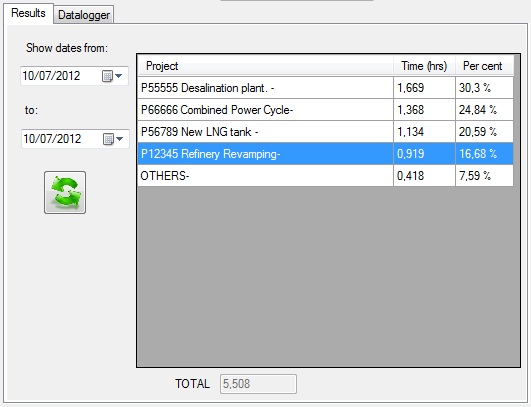Click the 1,669 time cell
The height and width of the screenshot is (407, 531).
(x=424, y=88)
